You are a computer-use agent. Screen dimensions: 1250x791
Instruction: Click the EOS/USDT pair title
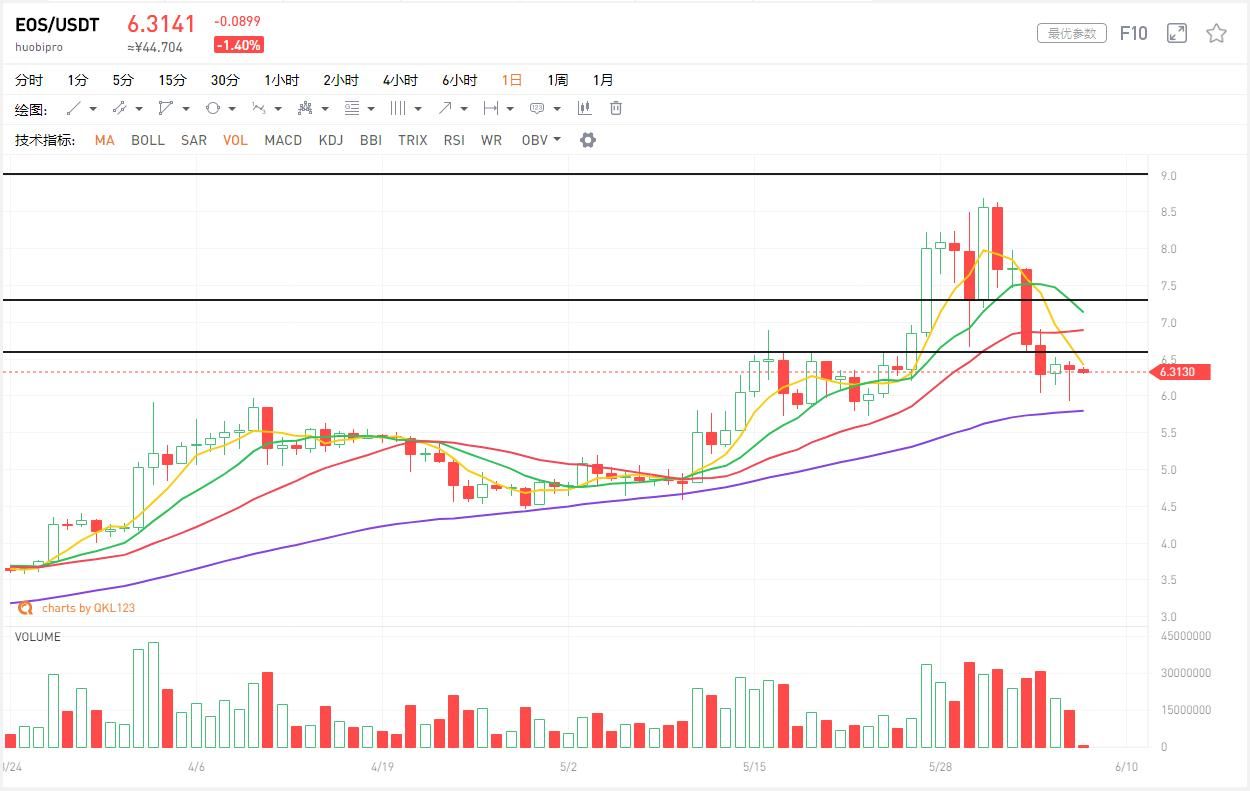57,25
